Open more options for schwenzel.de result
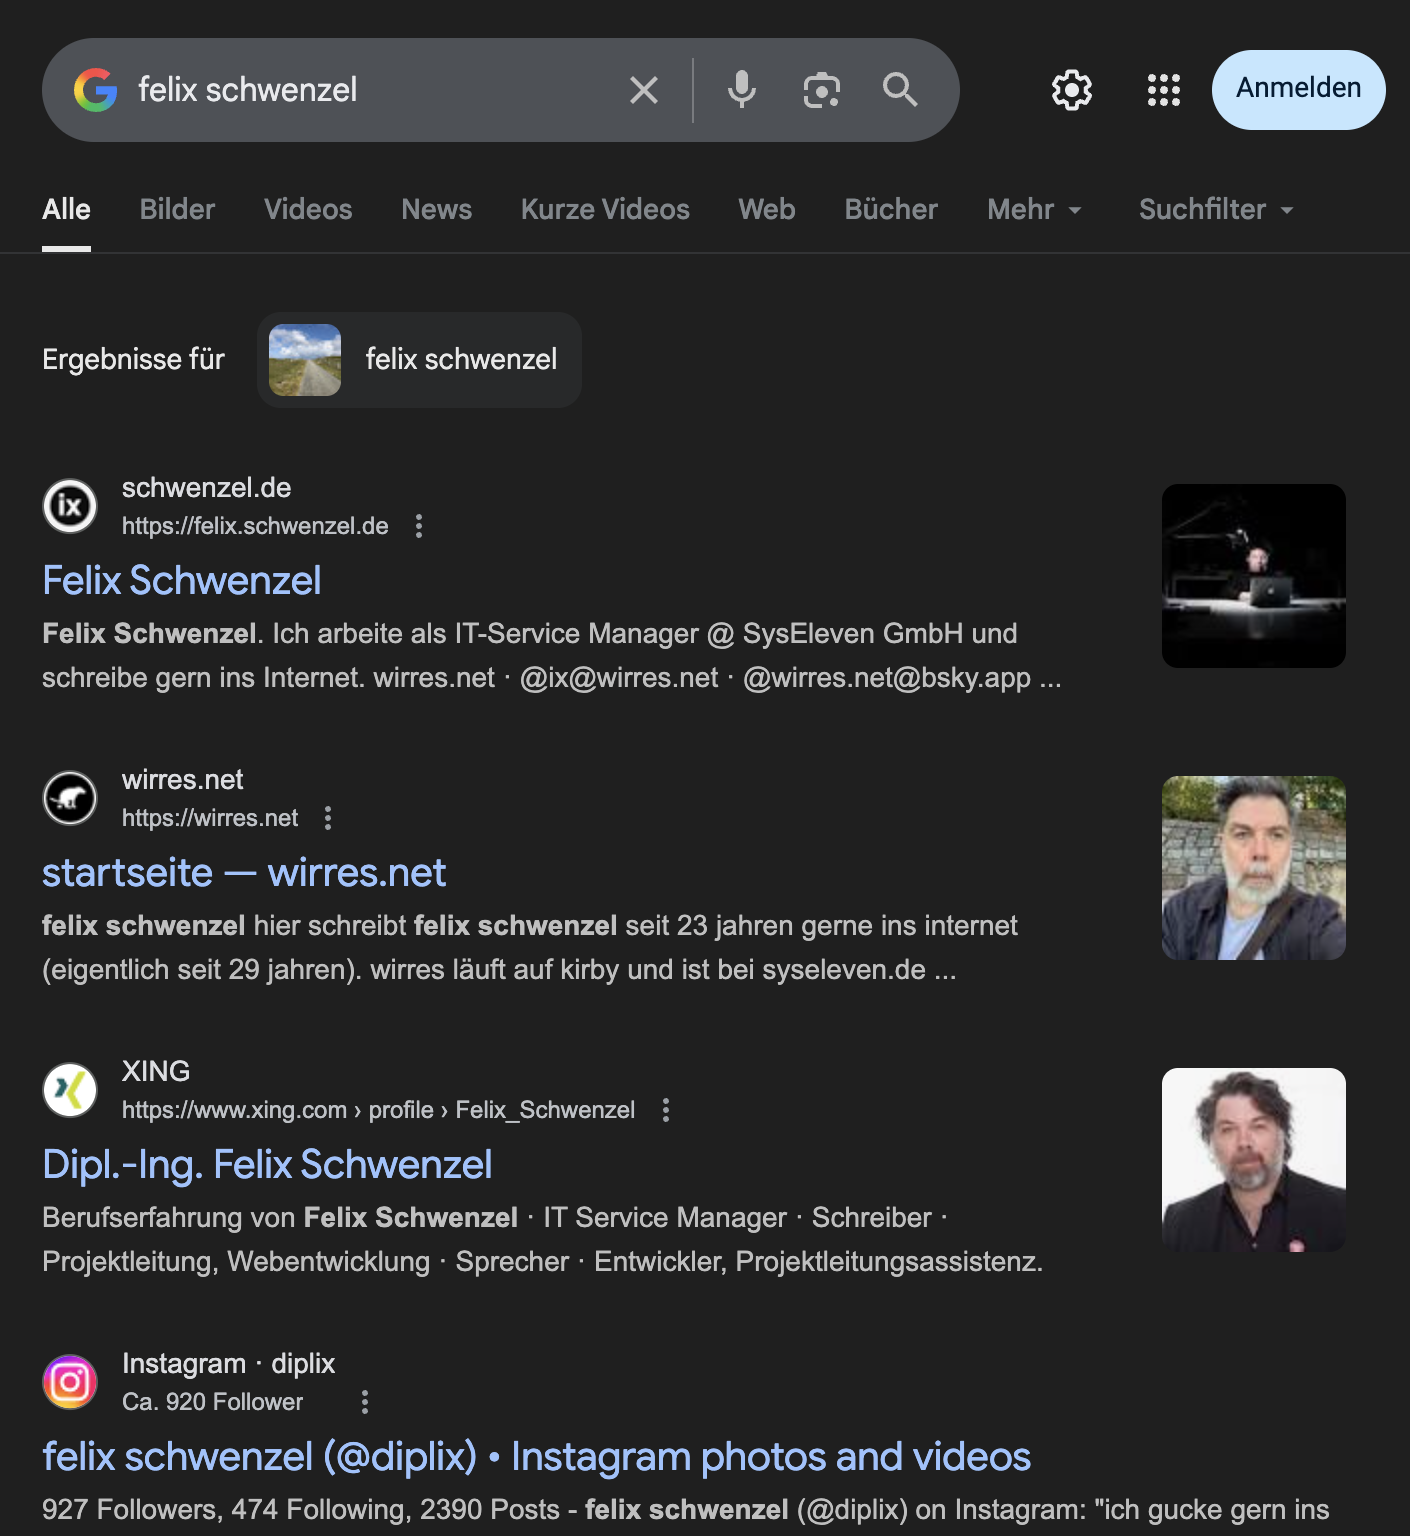 419,526
